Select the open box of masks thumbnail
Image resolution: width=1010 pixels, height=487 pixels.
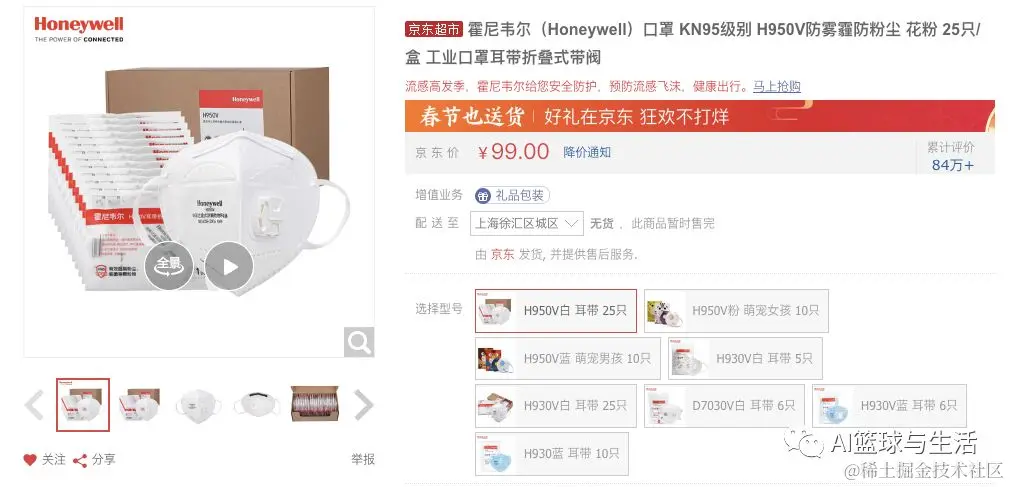coord(314,405)
